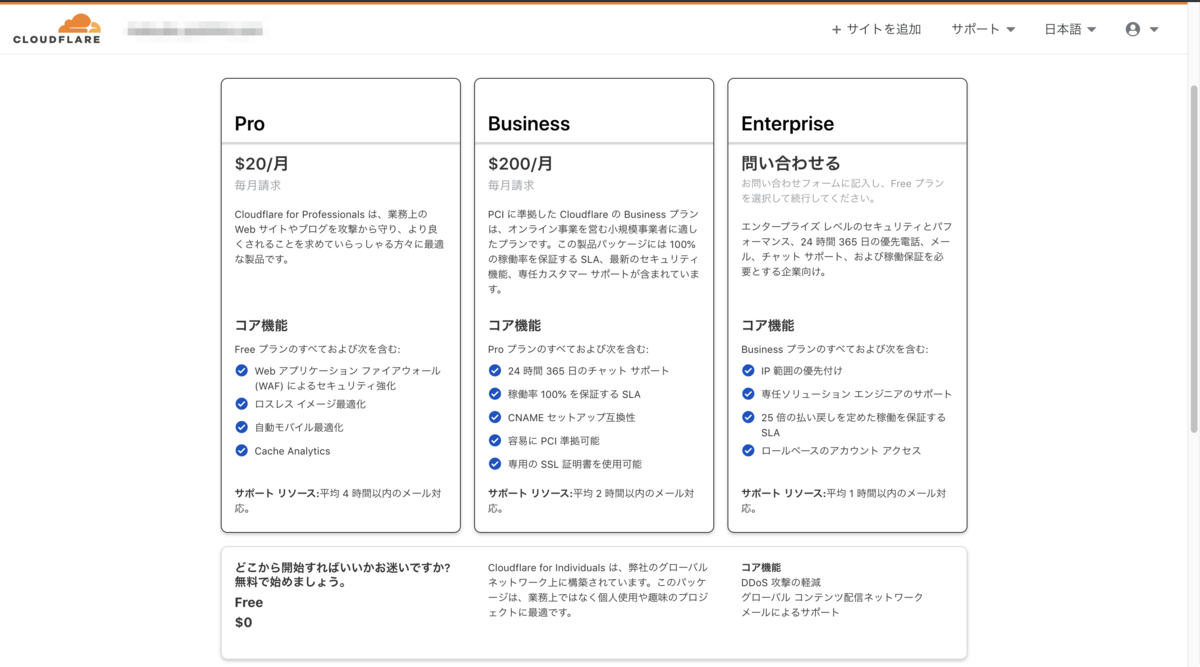Click グローバル コンテンツ配信ネットワーク text
The height and width of the screenshot is (667, 1200).
[832, 597]
